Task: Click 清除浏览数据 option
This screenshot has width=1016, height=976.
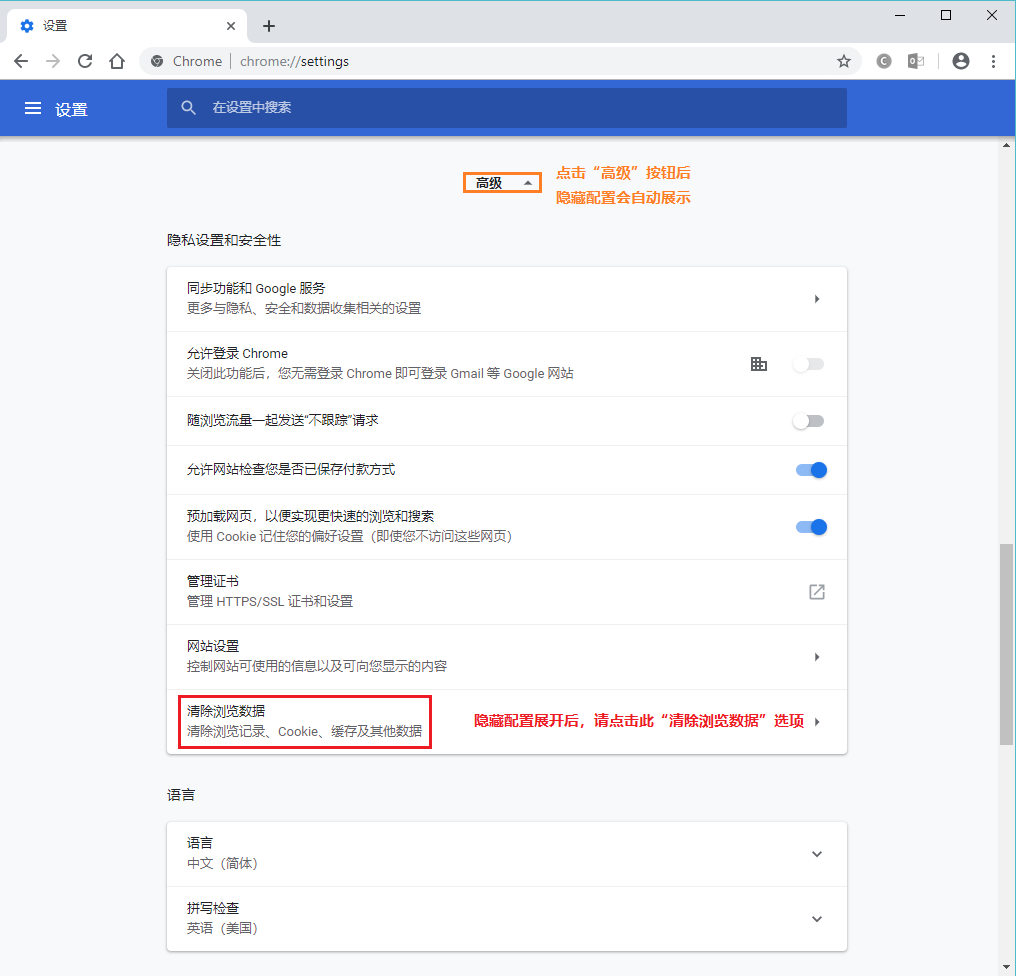Action: point(305,721)
